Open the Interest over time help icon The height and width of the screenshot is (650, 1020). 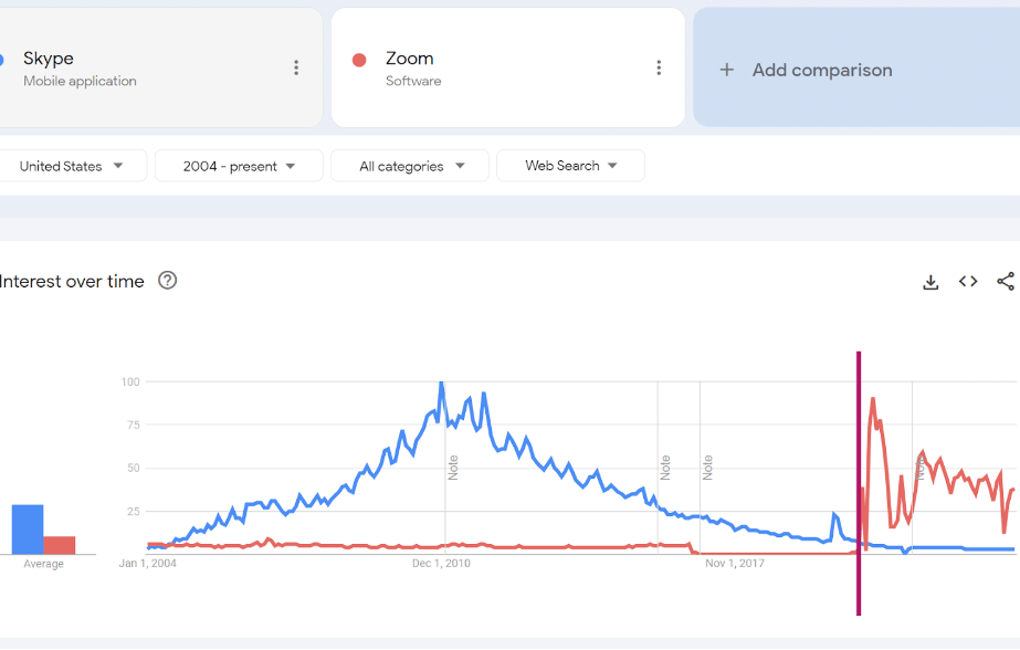tap(168, 281)
